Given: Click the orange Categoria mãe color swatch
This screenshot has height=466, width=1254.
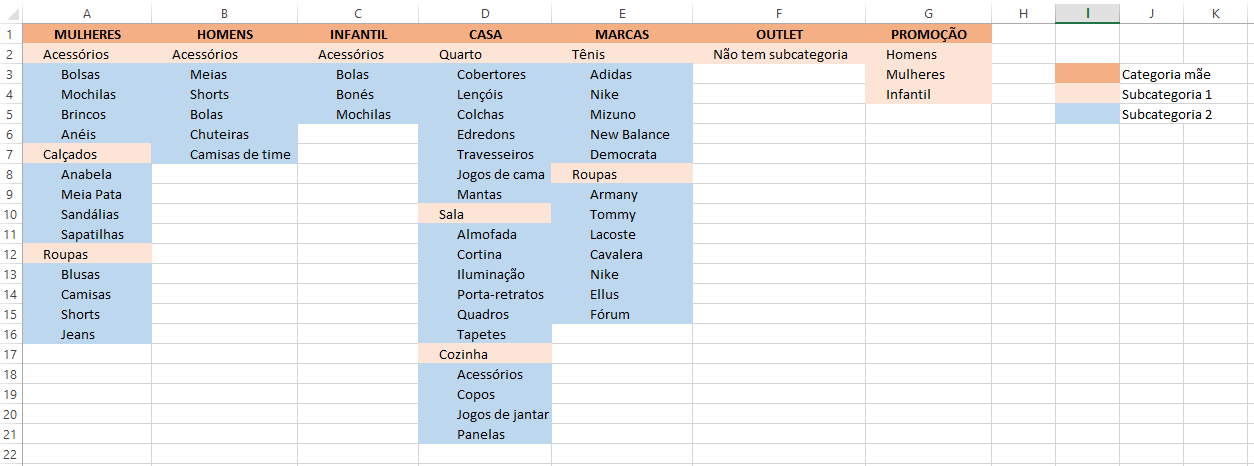Looking at the screenshot, I should (1087, 74).
